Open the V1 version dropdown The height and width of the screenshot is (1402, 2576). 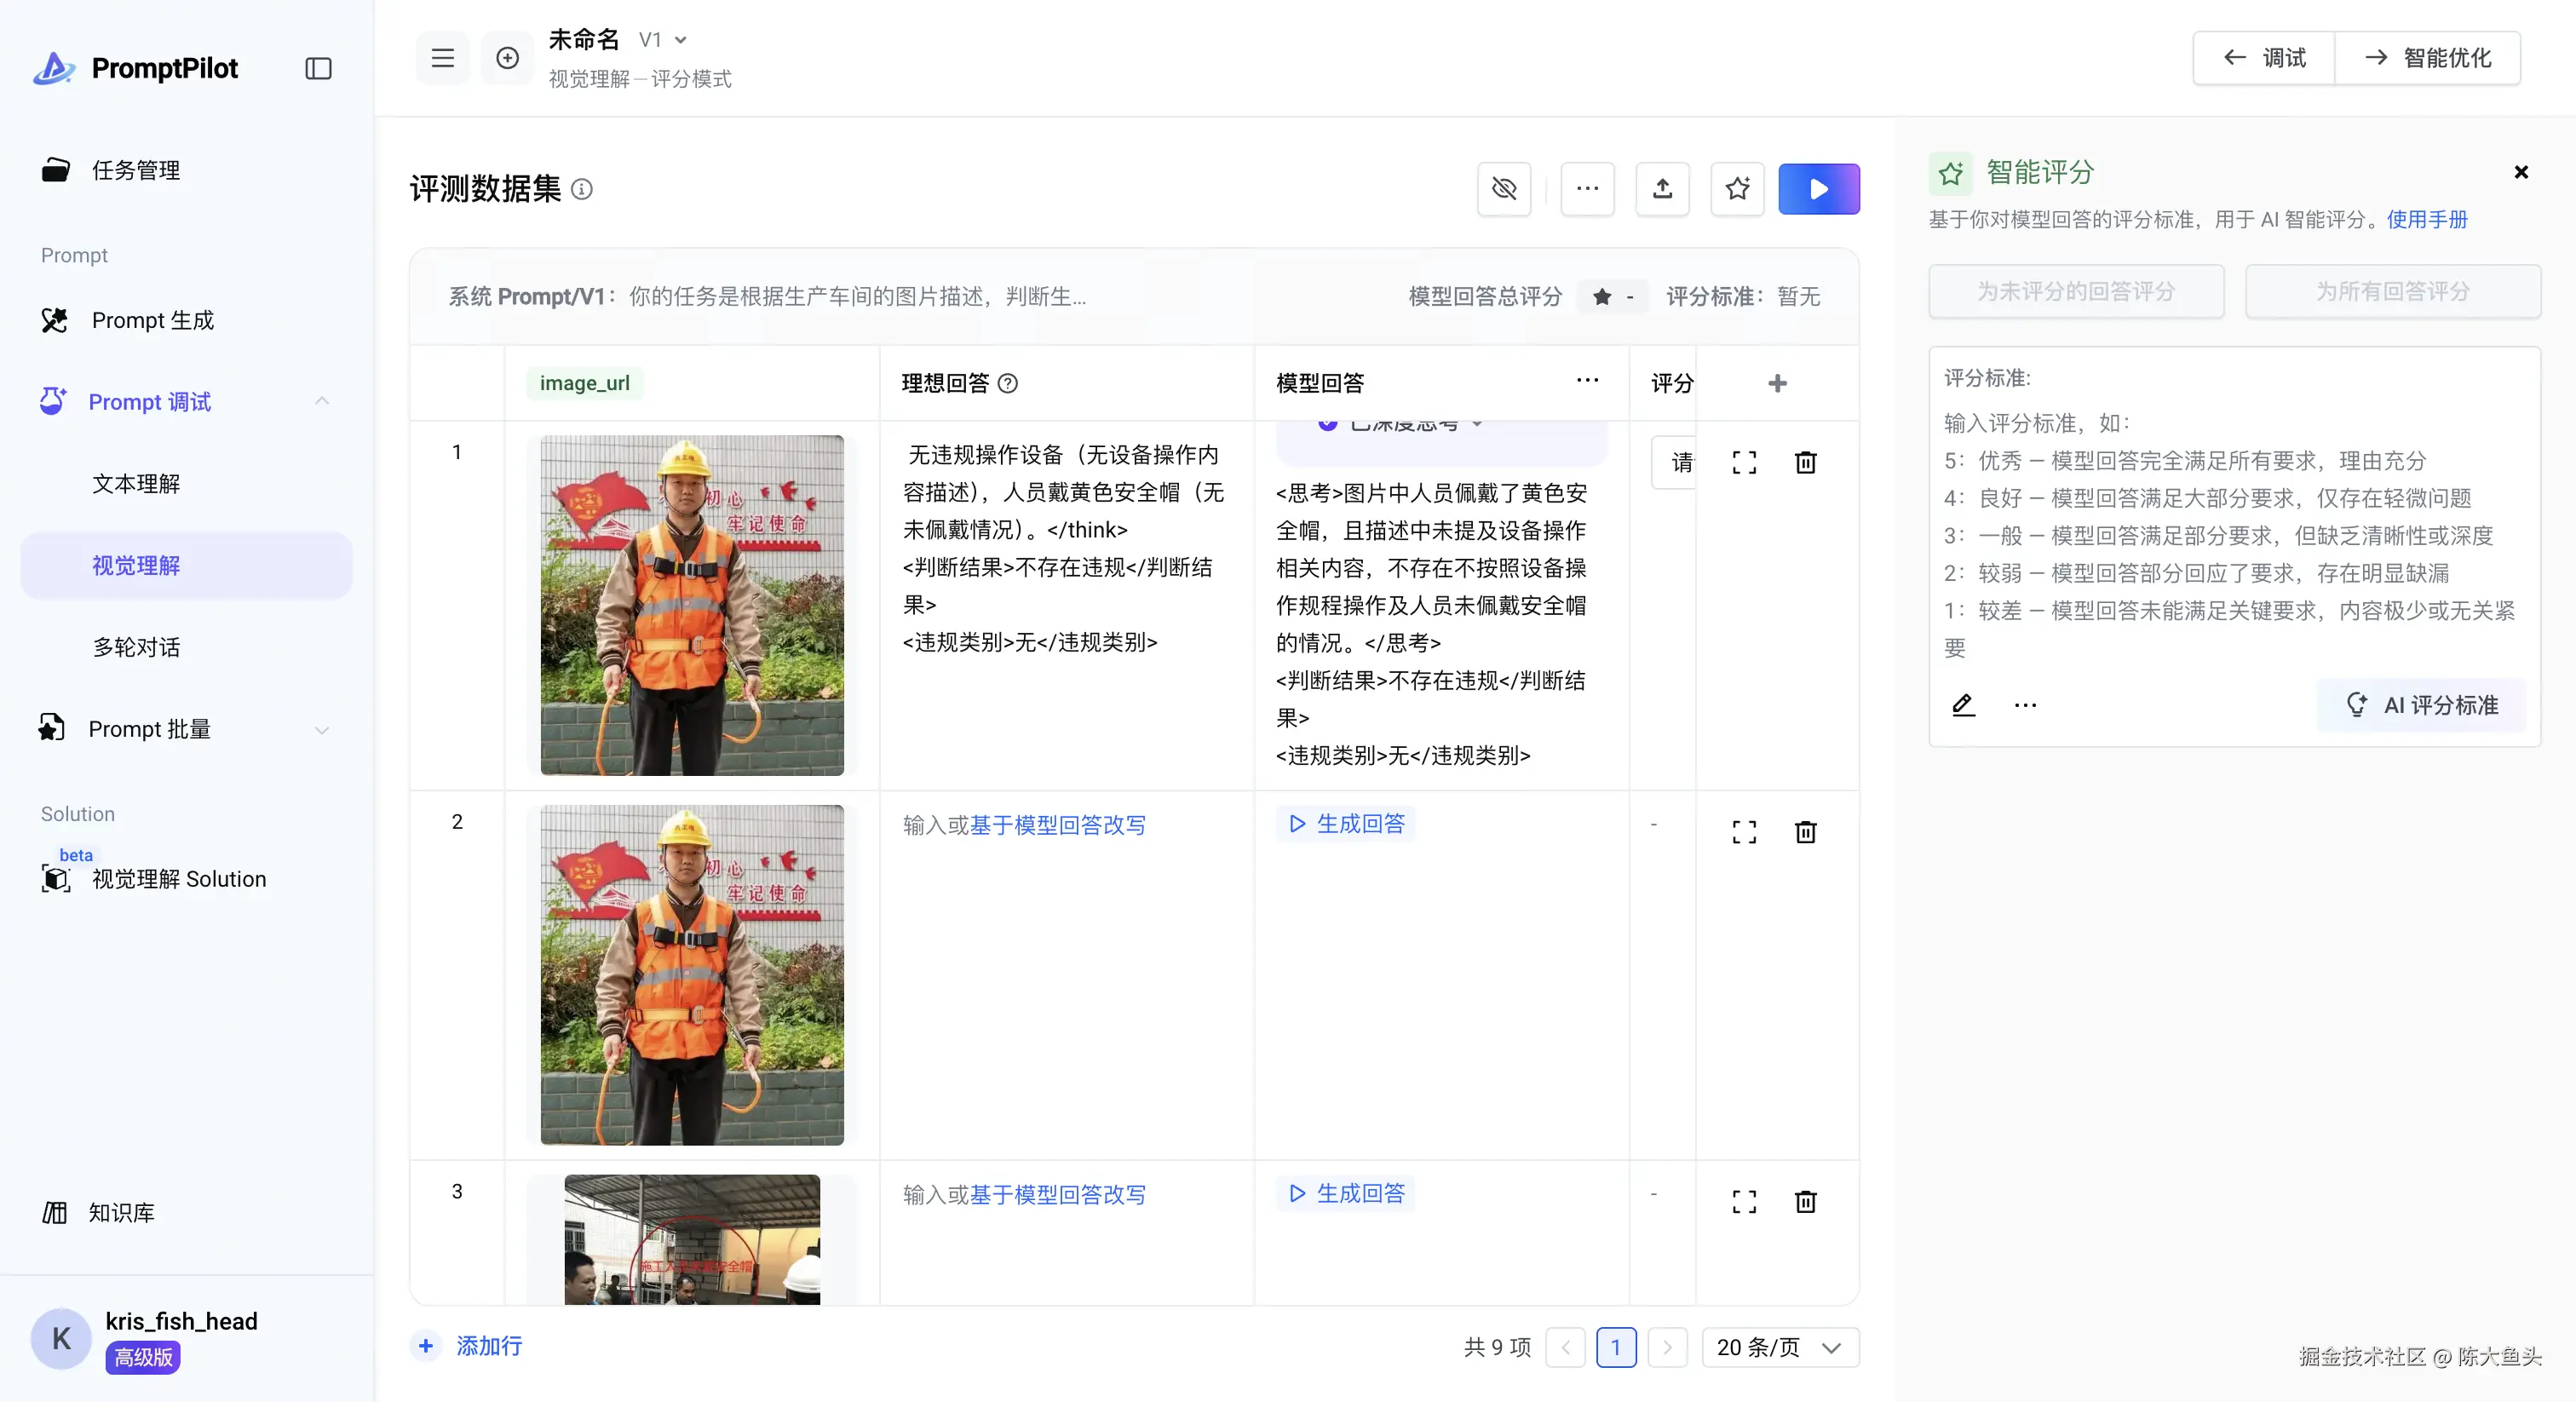663,40
